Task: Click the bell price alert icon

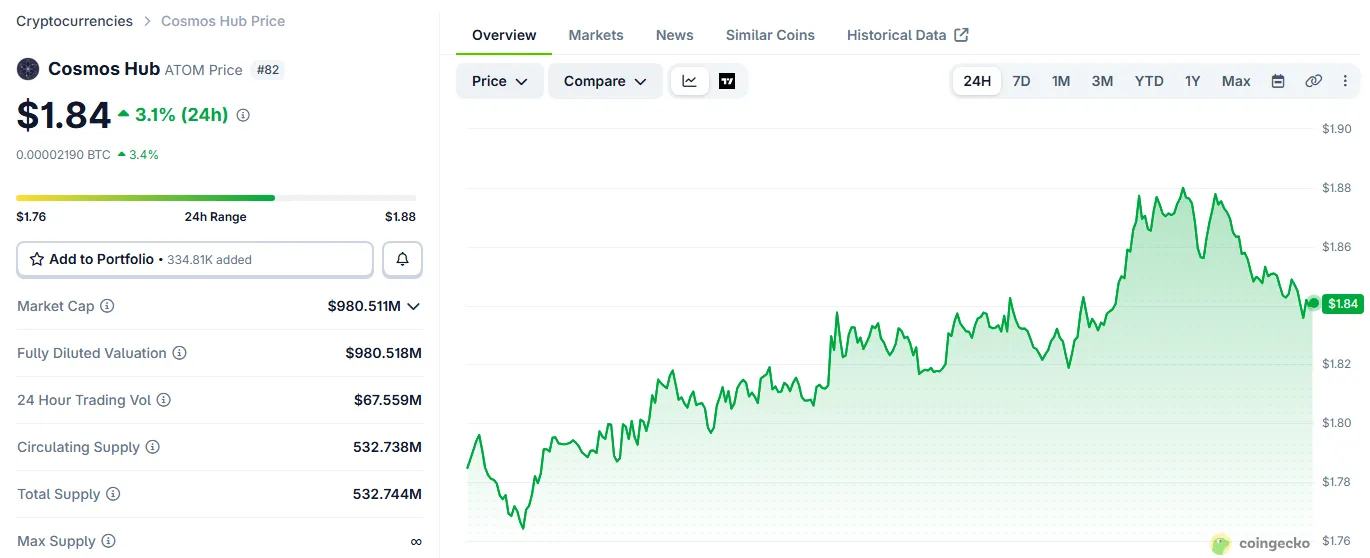Action: click(x=403, y=259)
